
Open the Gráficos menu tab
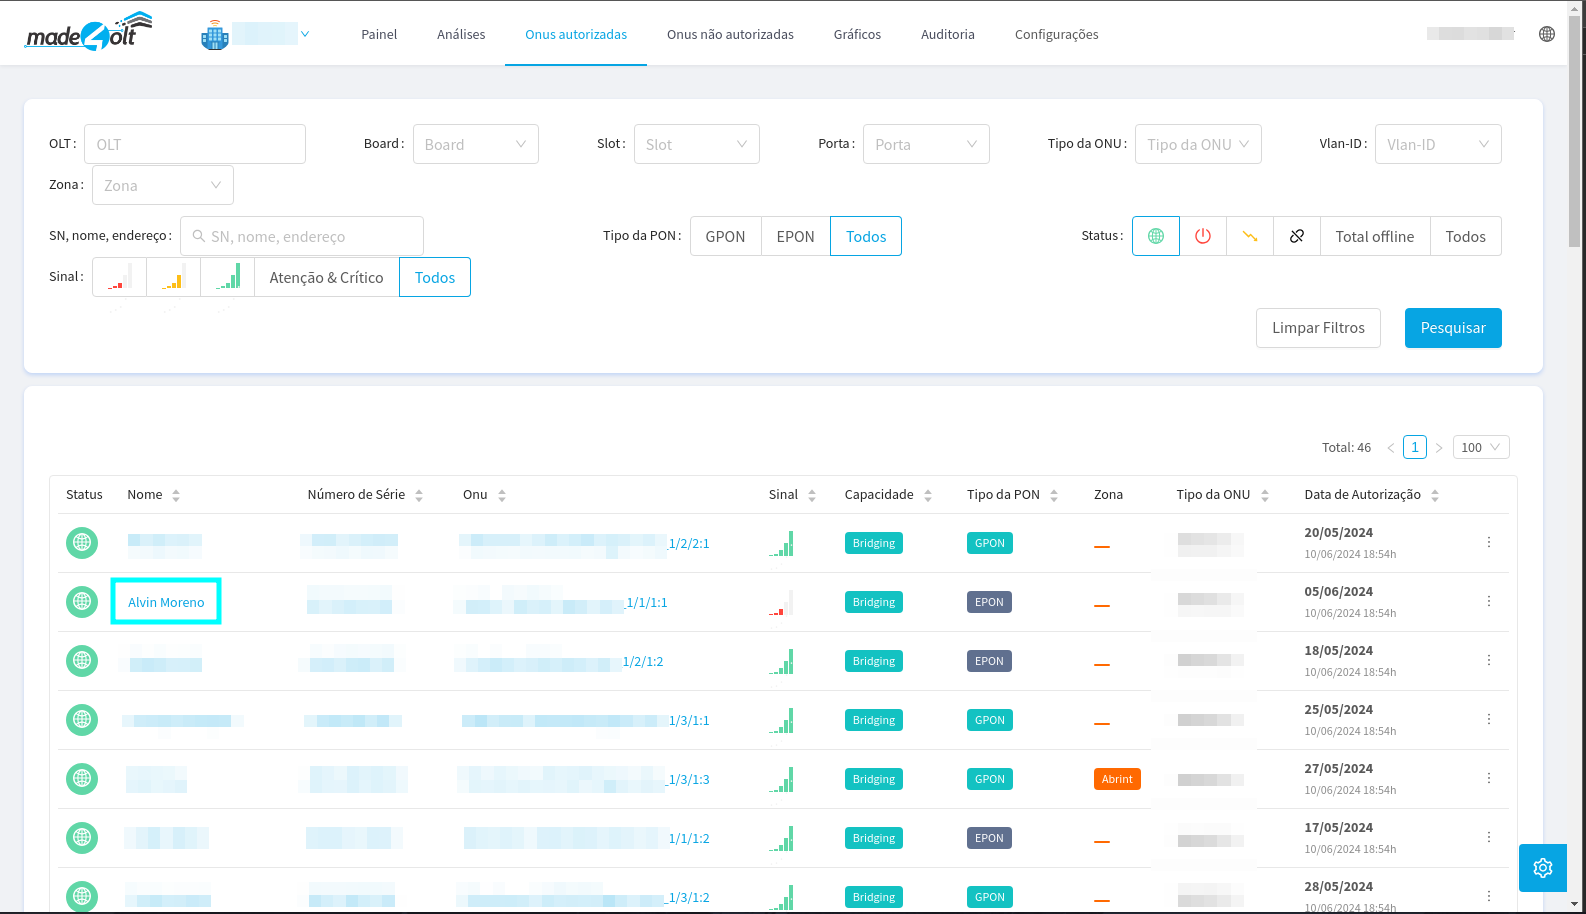857,34
